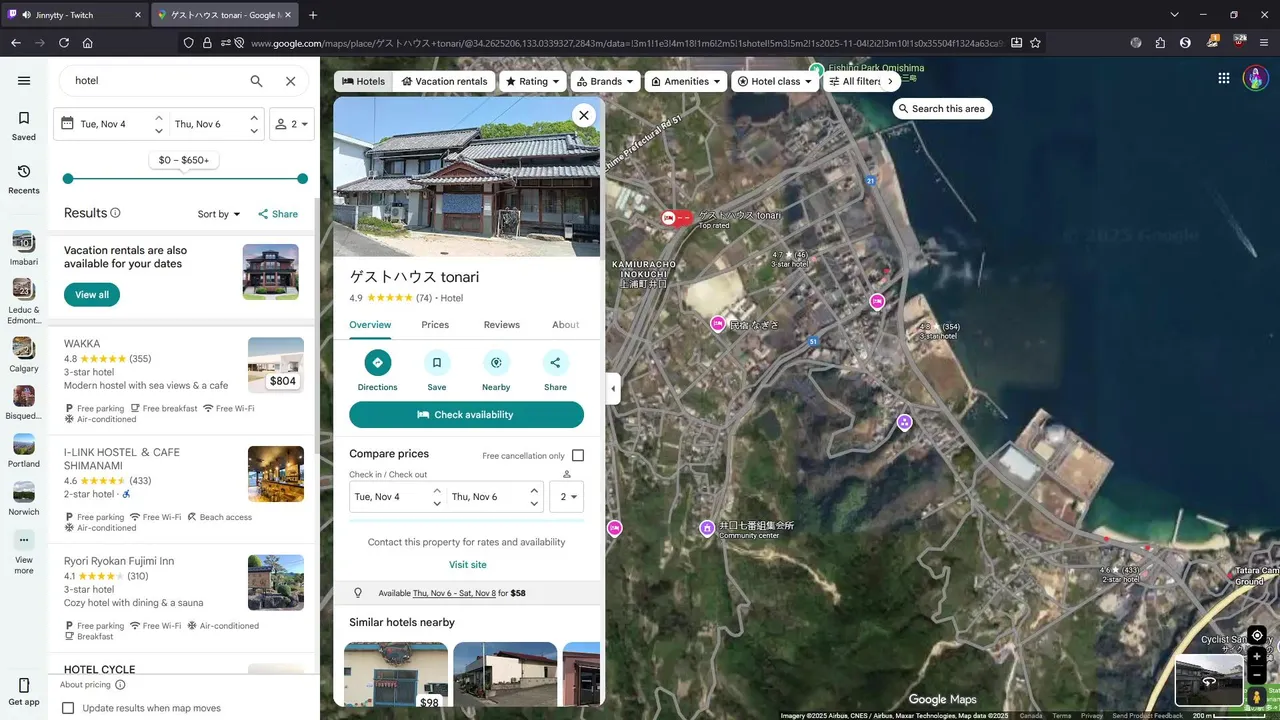Click Share results link
The image size is (1280, 720).
(x=278, y=214)
